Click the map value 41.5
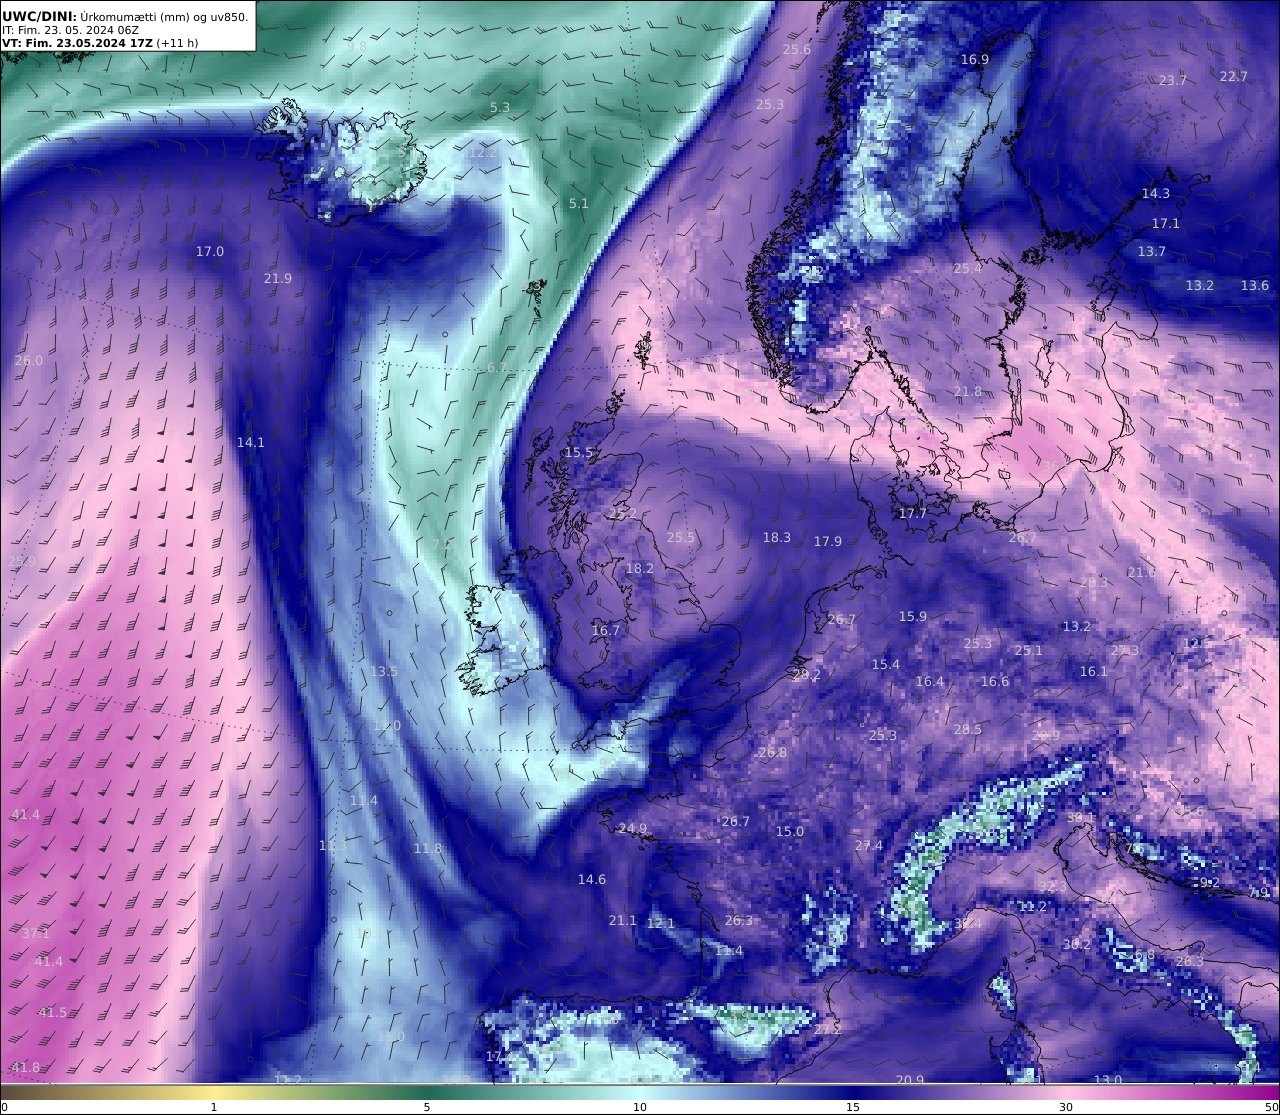This screenshot has width=1280, height=1115. click(53, 1013)
